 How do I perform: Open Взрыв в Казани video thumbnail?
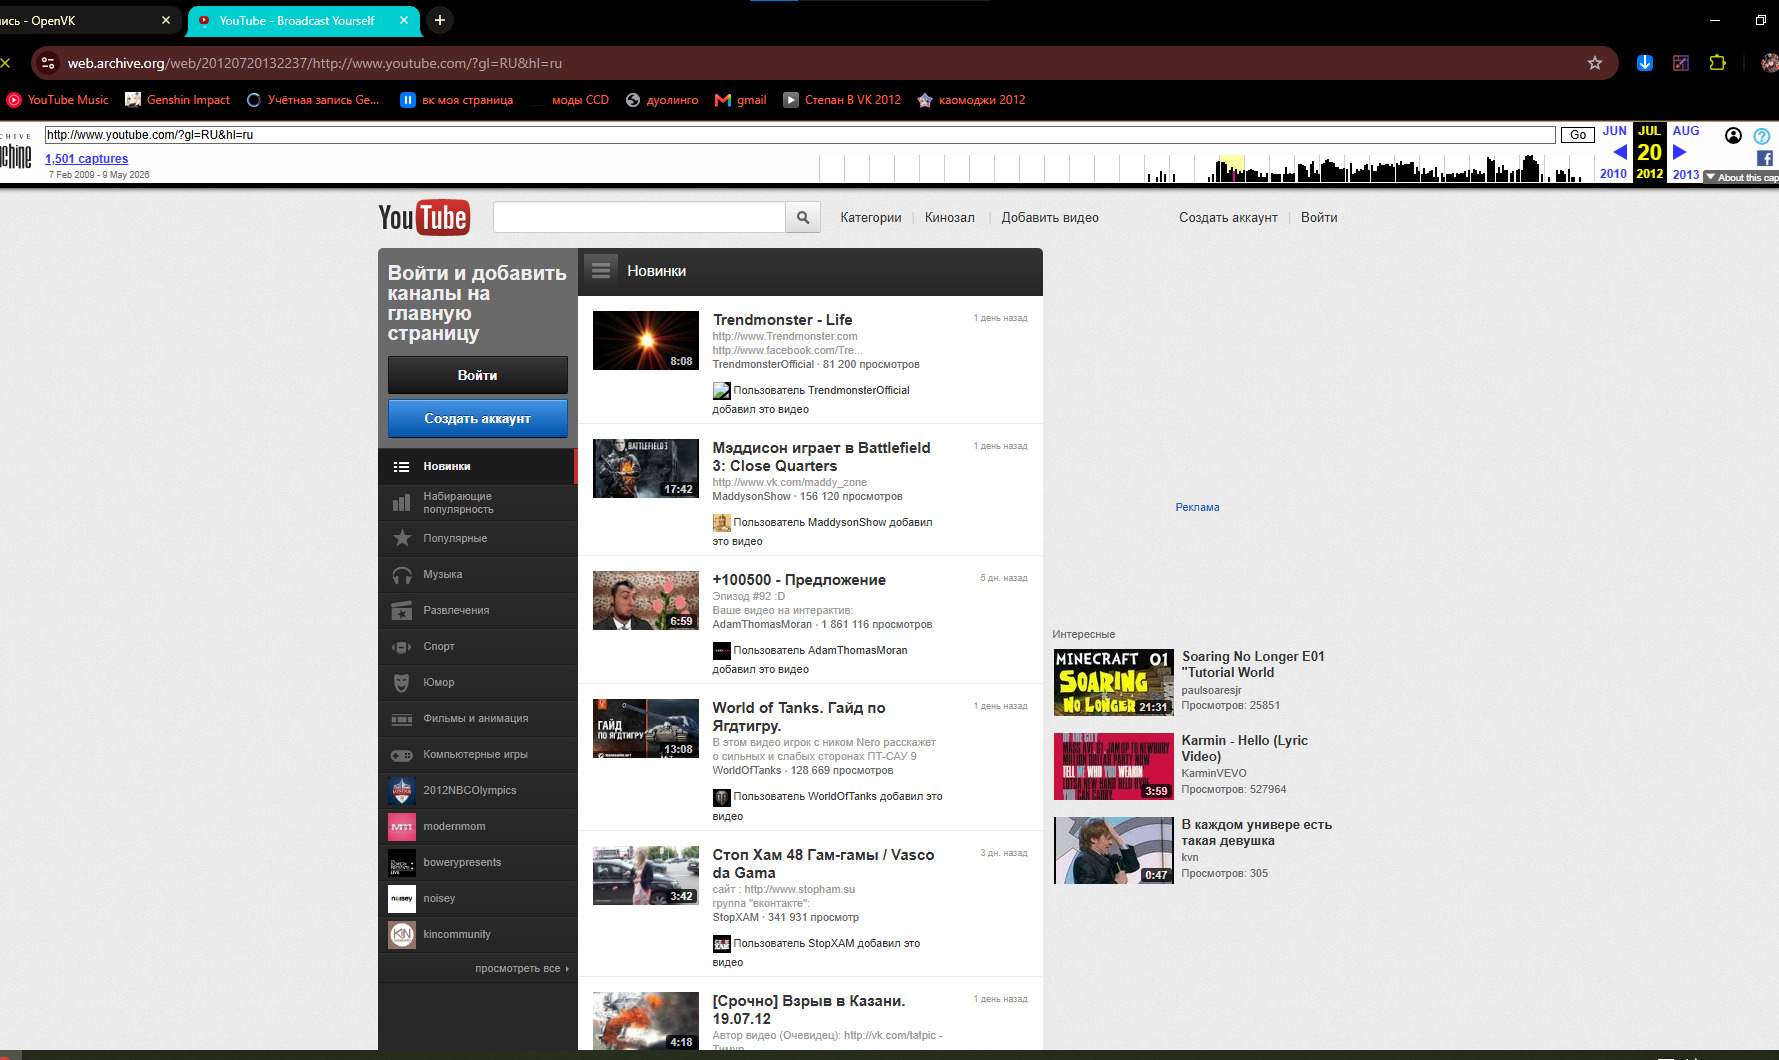pyautogui.click(x=646, y=1021)
